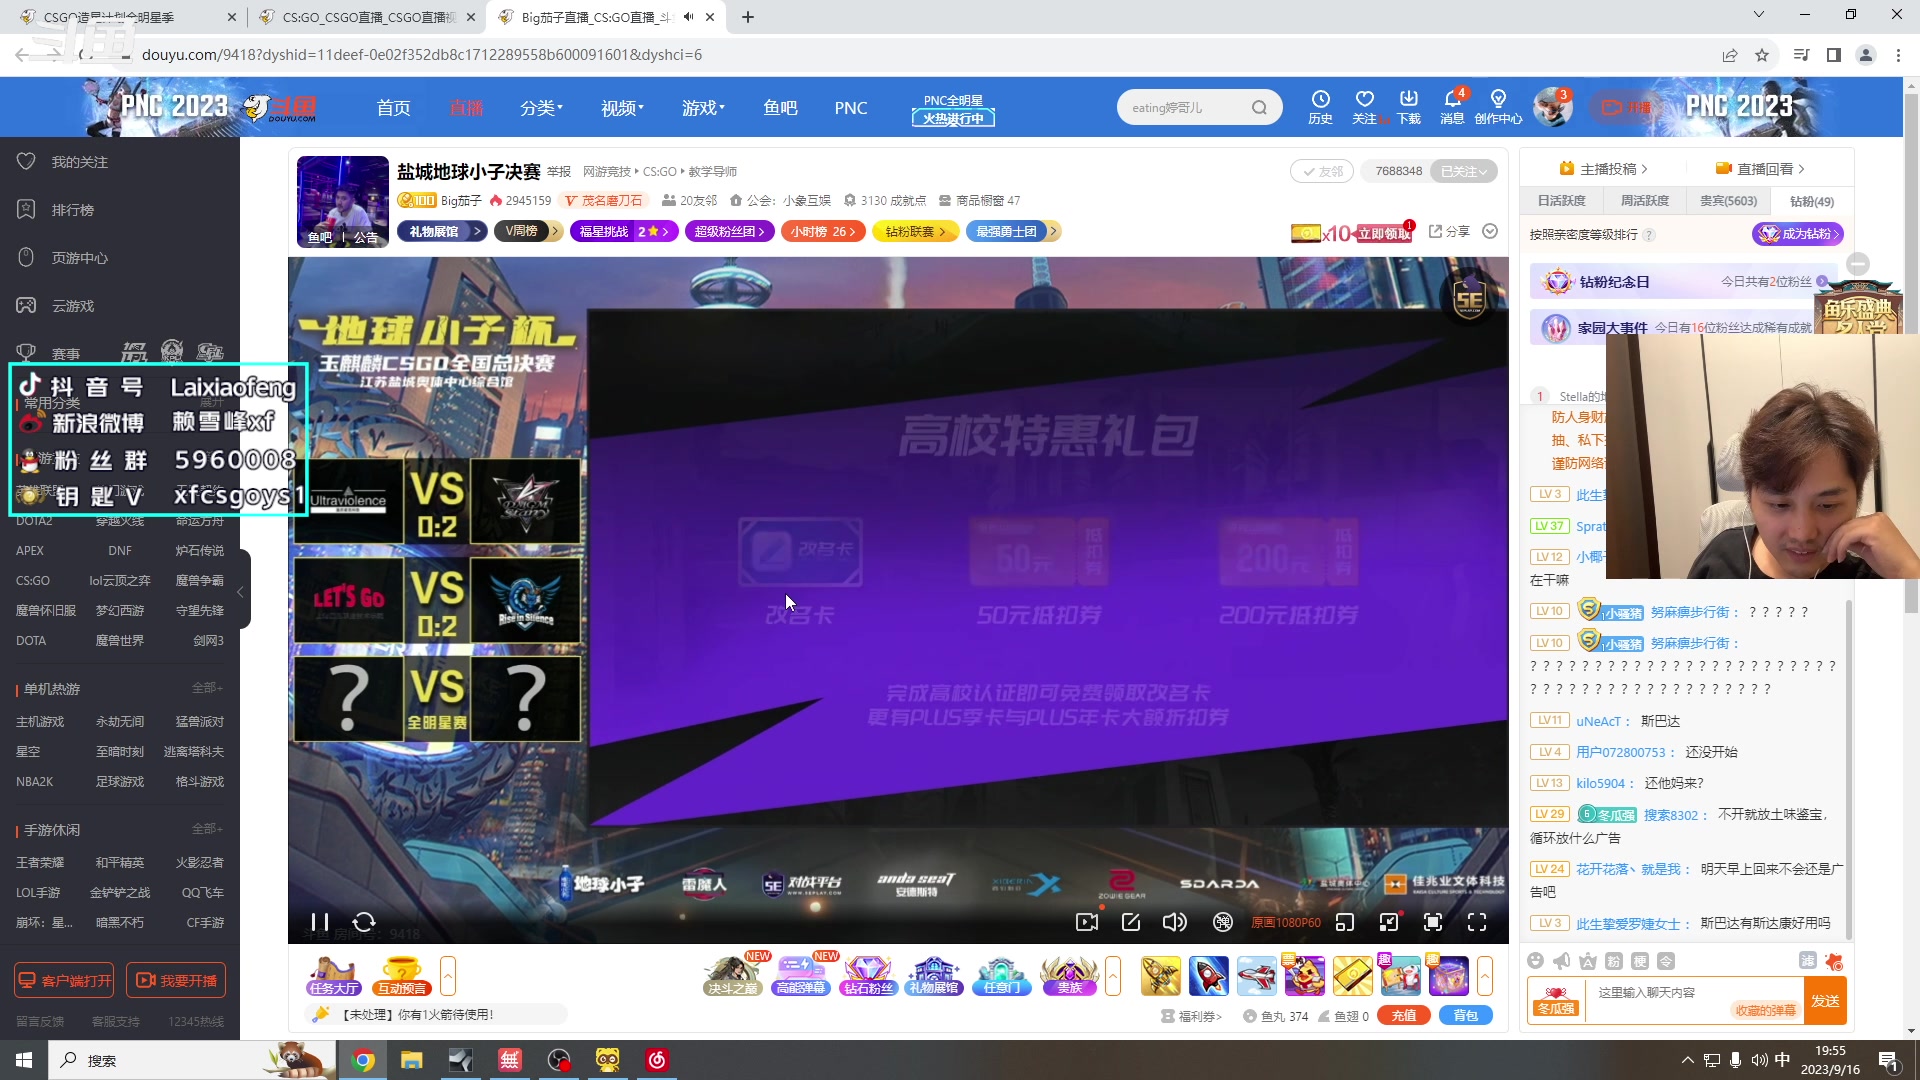Viewport: 1920px width, 1080px height.
Task: Open danmaku font style crown icon
Action: [x=1588, y=961]
